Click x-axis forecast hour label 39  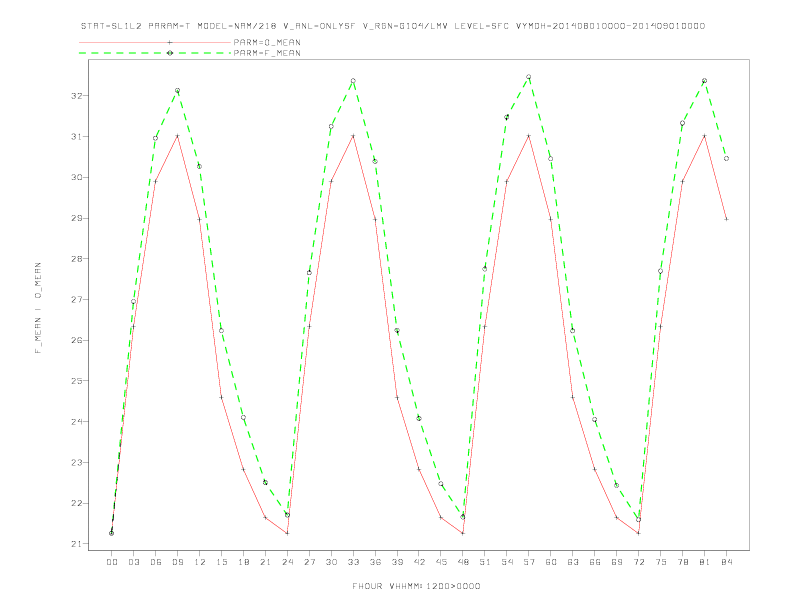[397, 562]
